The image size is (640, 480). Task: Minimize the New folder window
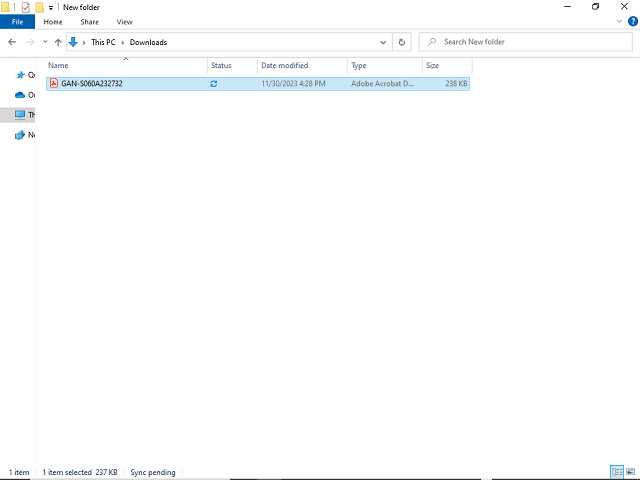(x=567, y=7)
